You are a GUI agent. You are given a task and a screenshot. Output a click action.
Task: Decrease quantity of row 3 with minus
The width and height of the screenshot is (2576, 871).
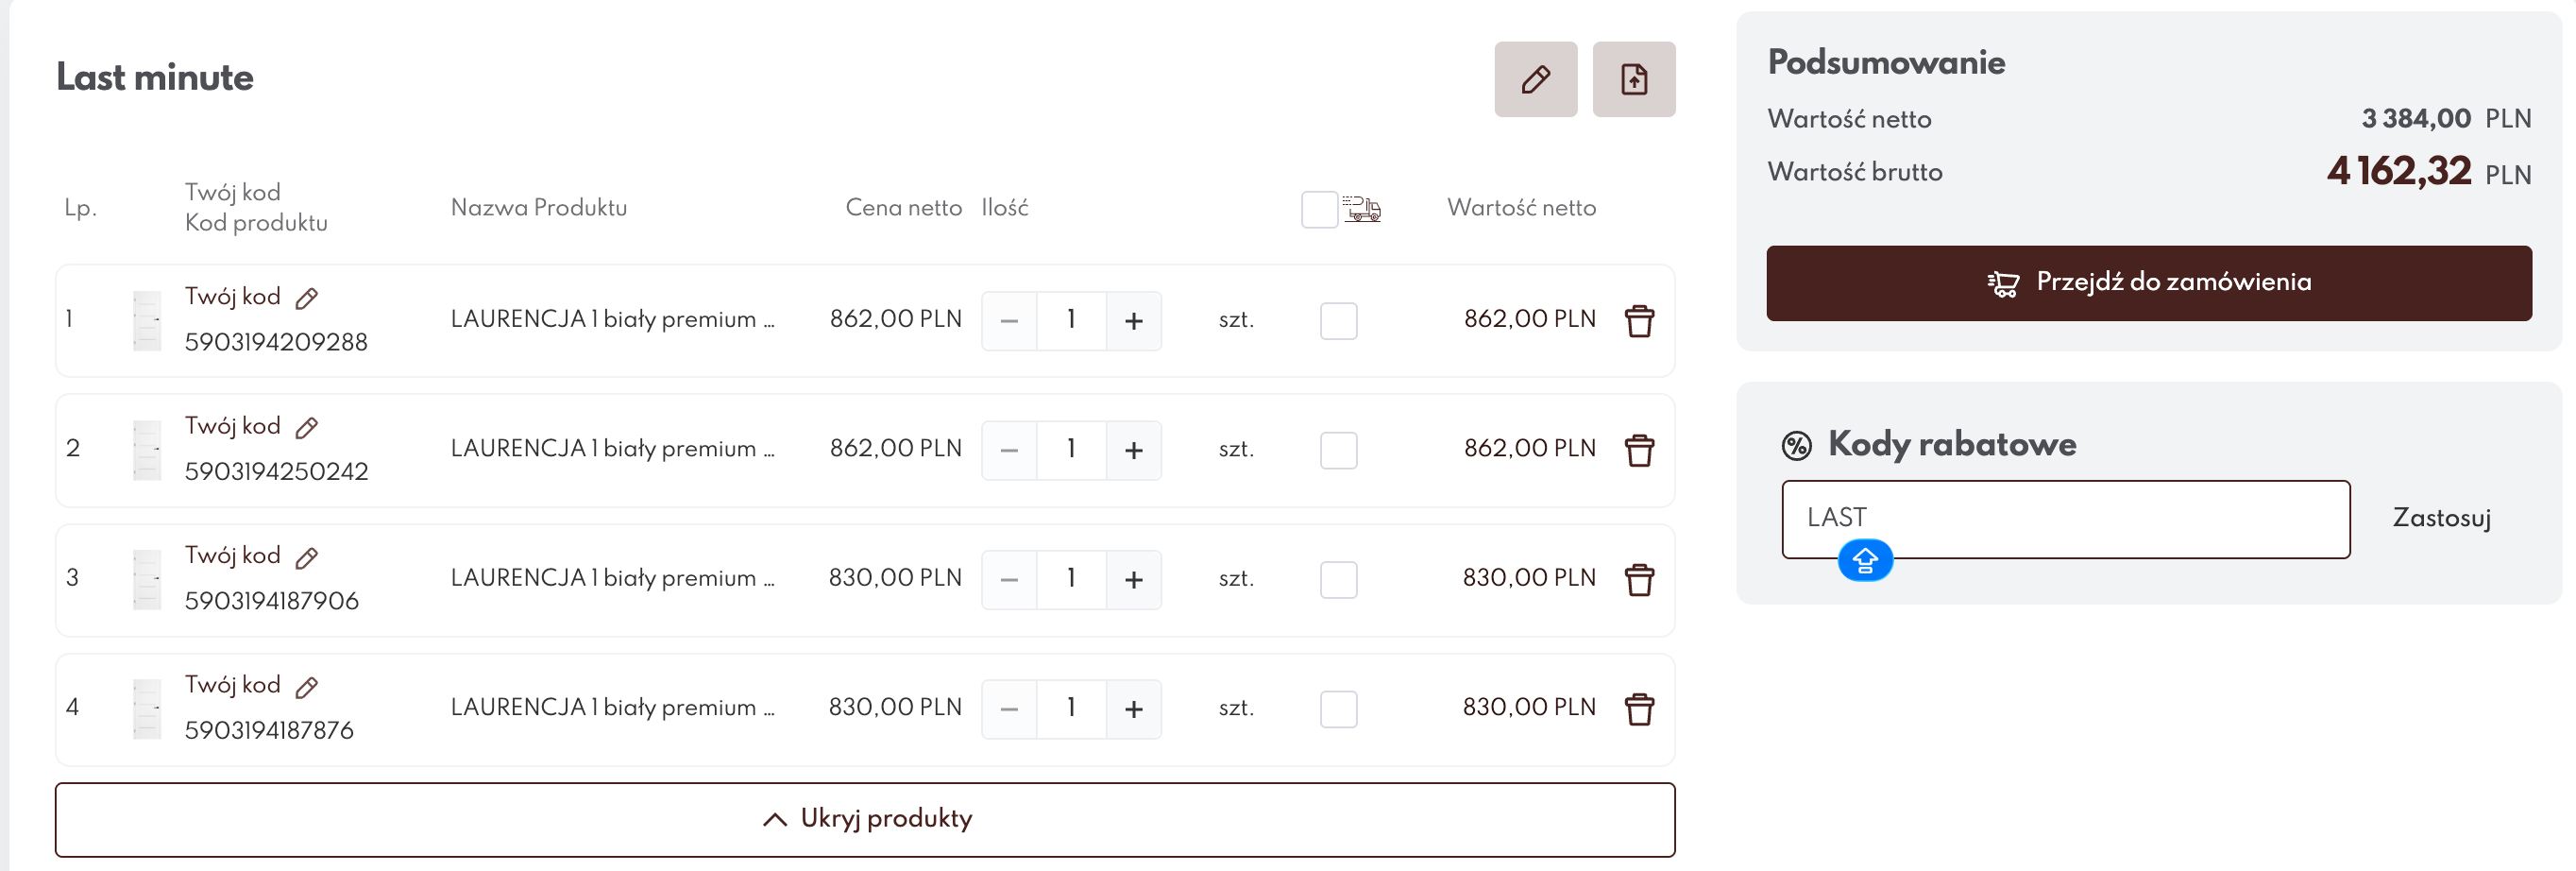[x=1009, y=580]
